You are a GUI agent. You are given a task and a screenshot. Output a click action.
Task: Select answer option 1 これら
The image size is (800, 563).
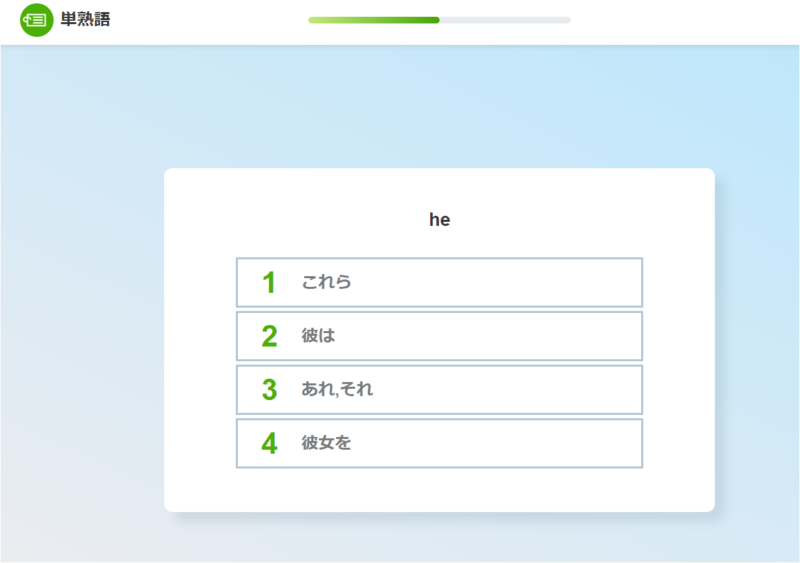(x=439, y=282)
